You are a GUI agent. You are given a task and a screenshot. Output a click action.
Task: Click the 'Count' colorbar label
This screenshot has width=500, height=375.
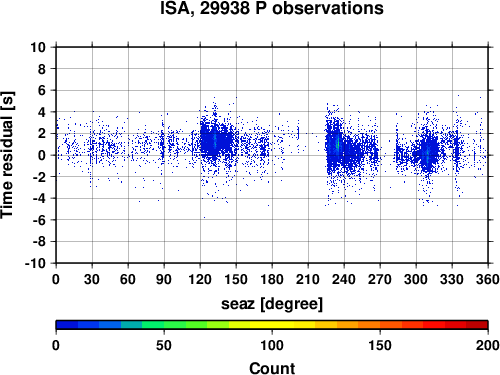click(x=272, y=369)
